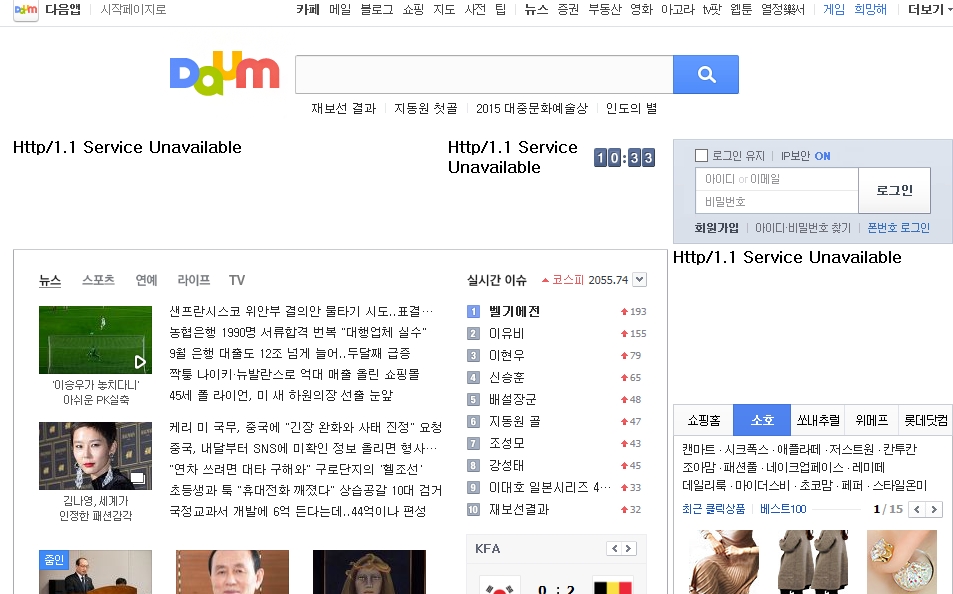
Task: Open top navigation 뉴스 link
Action: point(536,10)
